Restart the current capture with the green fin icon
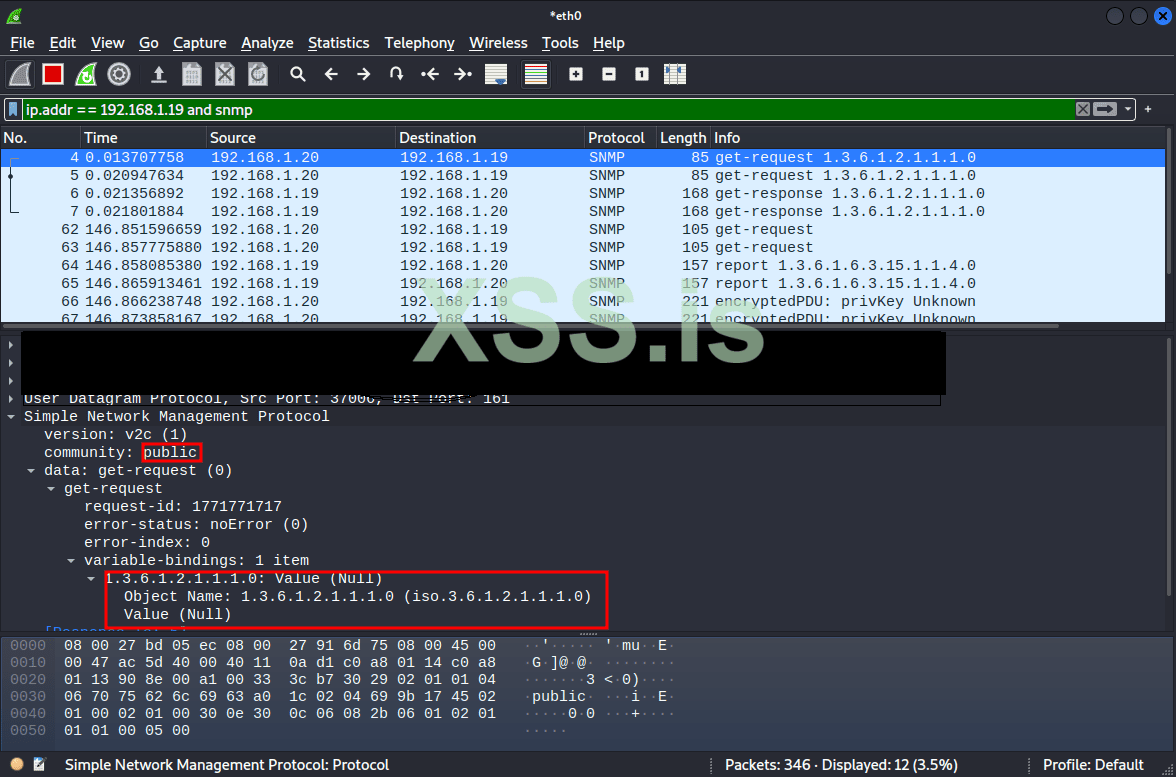This screenshot has width=1176, height=777. pos(86,74)
